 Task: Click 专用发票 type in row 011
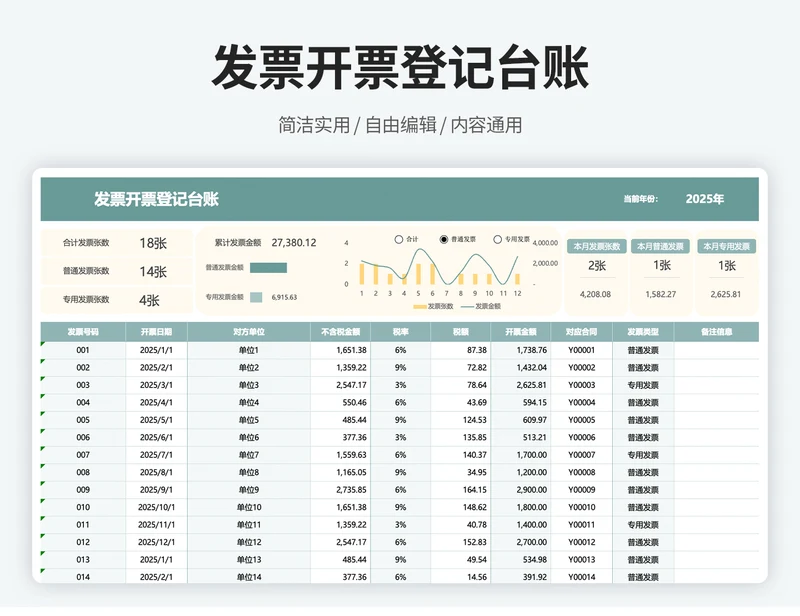pos(643,525)
